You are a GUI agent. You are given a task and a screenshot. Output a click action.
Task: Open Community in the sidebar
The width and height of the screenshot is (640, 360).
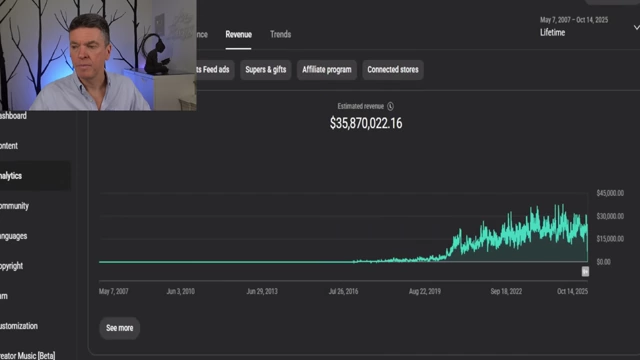click(x=14, y=206)
